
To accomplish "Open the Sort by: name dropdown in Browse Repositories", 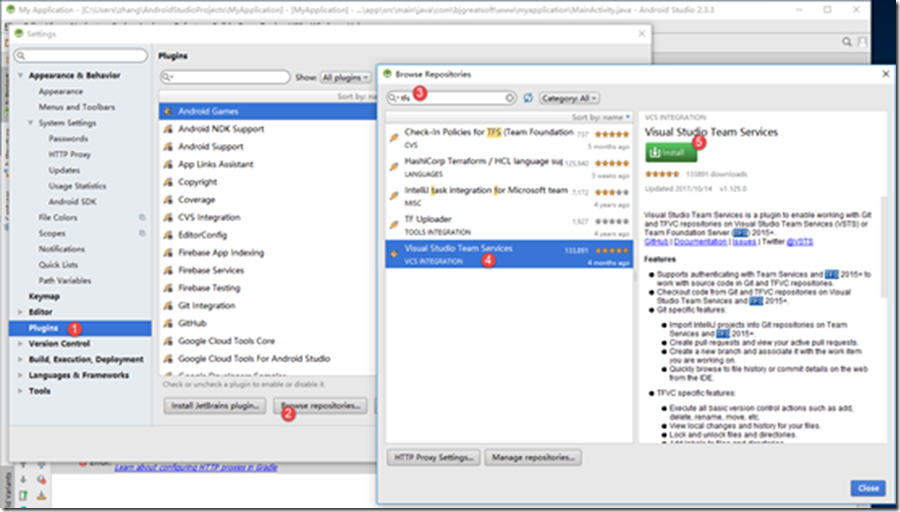I will 600,117.
